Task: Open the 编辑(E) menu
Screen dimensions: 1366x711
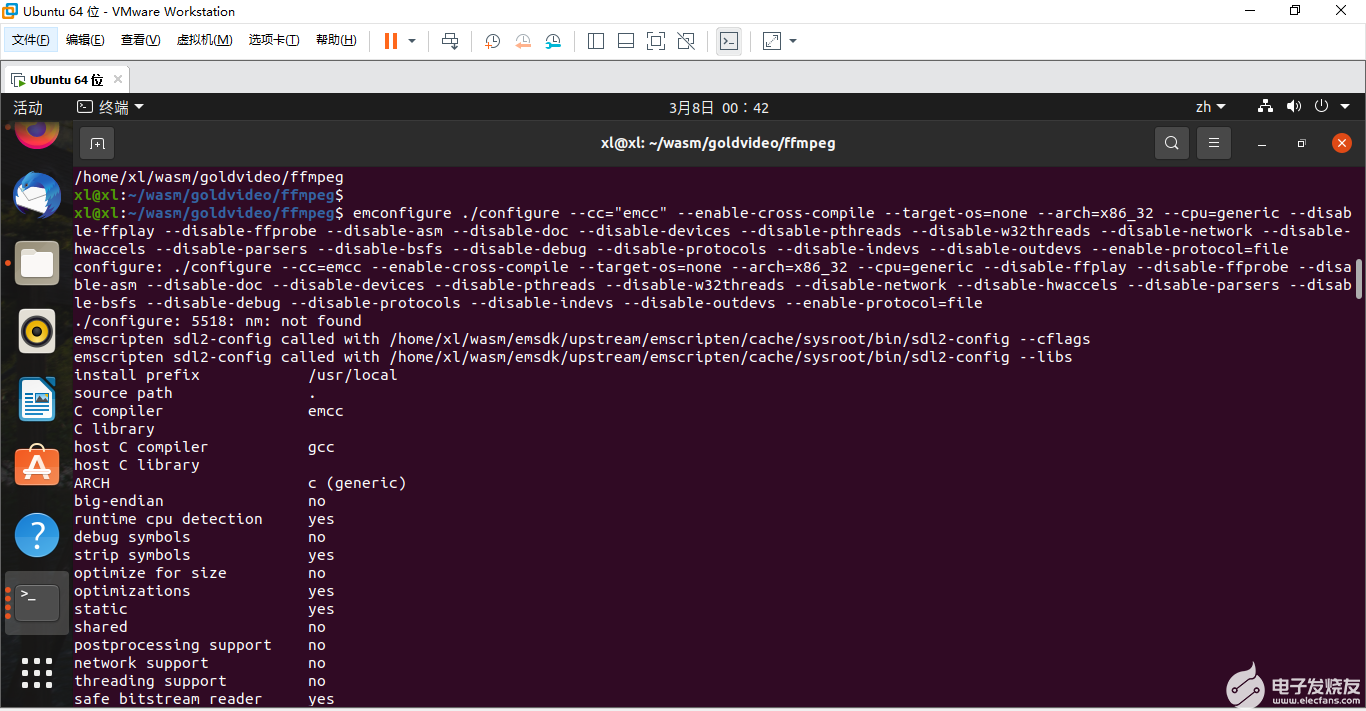Action: (x=85, y=40)
